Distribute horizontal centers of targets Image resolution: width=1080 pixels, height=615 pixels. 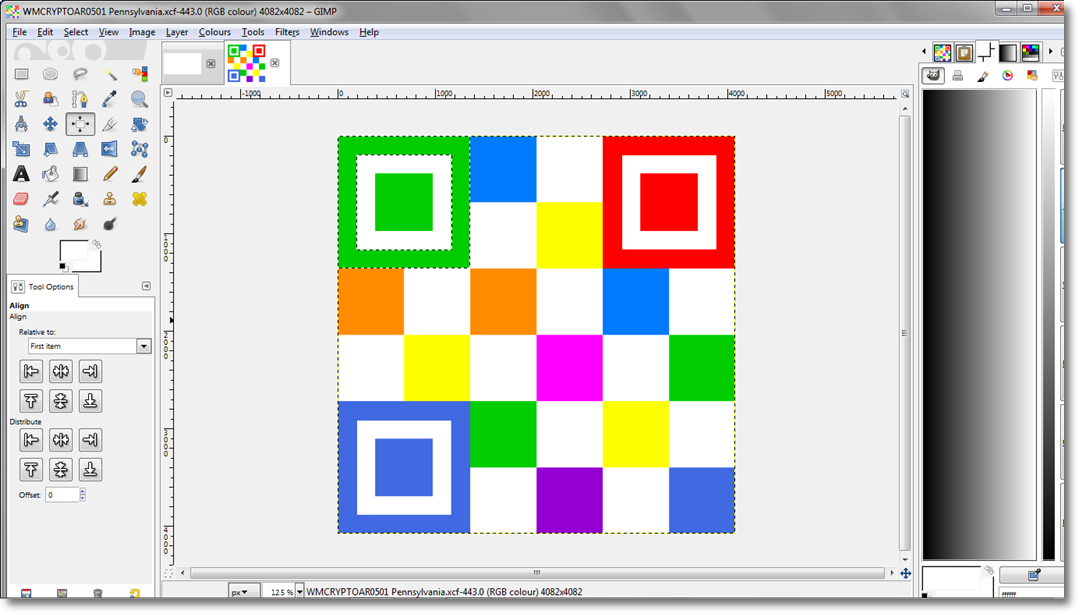(x=61, y=440)
